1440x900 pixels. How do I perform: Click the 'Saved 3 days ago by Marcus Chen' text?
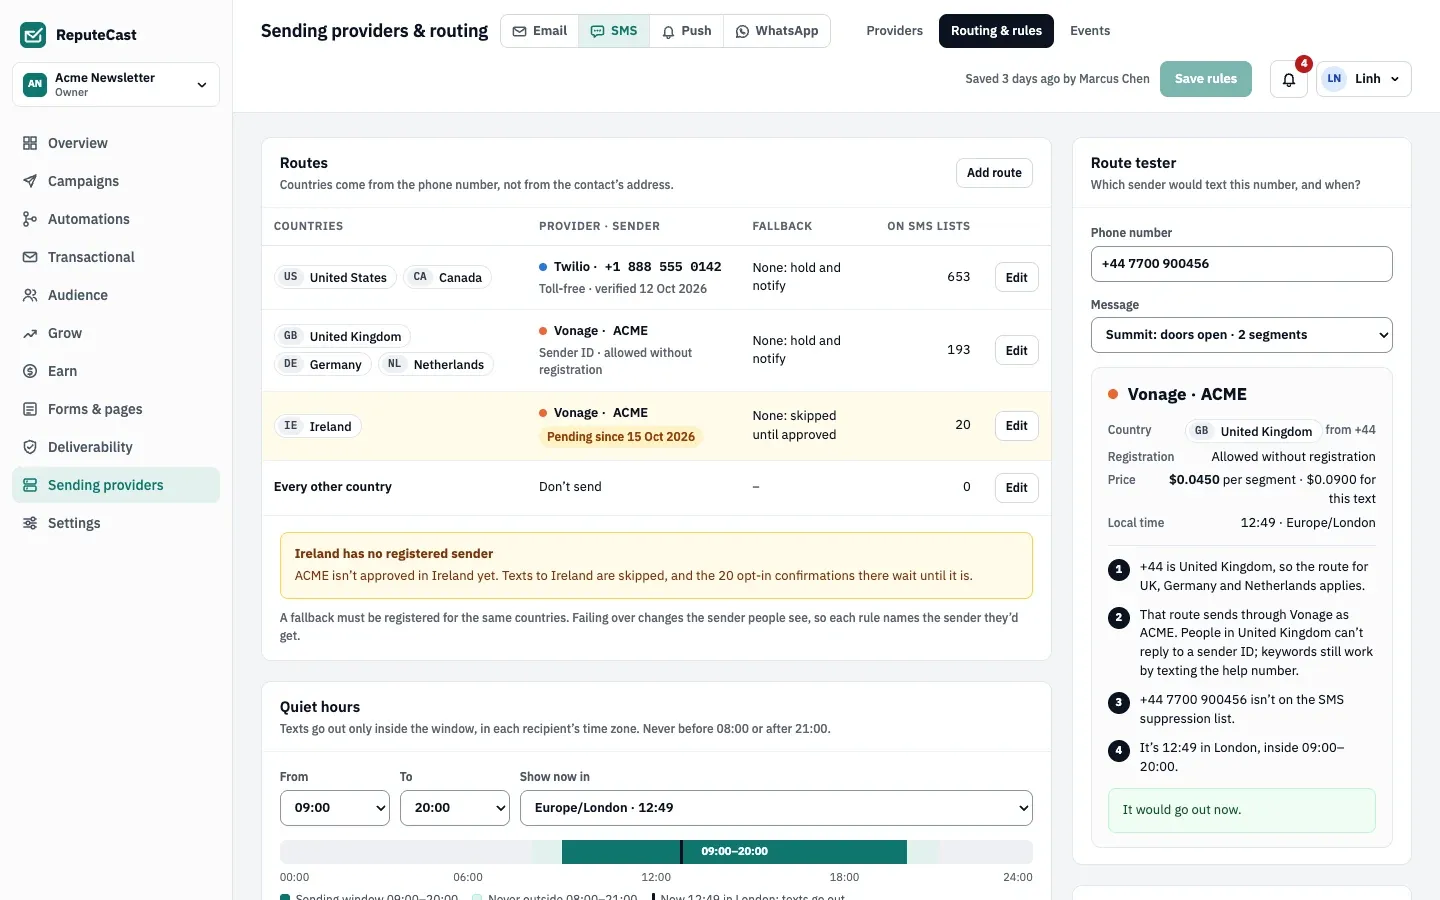(1057, 79)
